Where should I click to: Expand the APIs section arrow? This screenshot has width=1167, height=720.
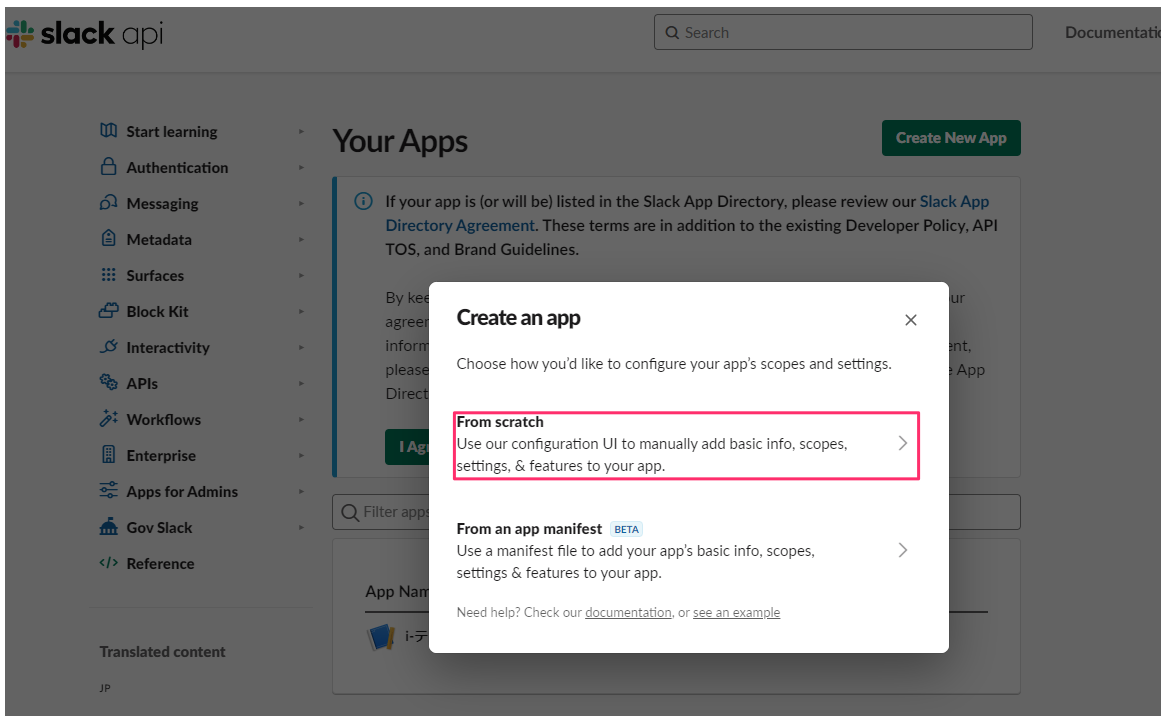[301, 383]
